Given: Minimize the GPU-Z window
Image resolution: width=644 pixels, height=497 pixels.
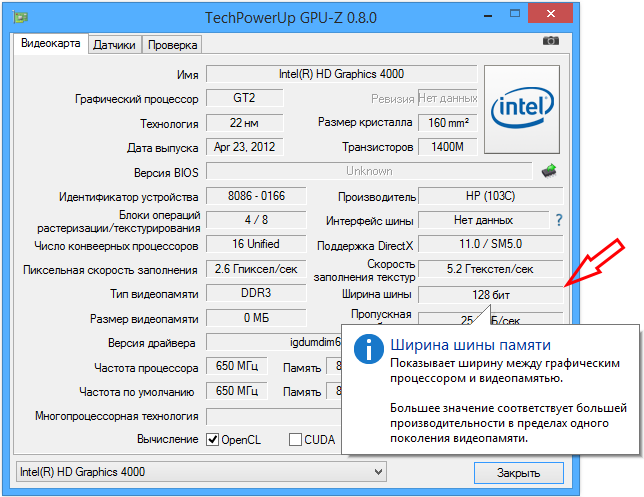Looking at the screenshot, I should (488, 16).
